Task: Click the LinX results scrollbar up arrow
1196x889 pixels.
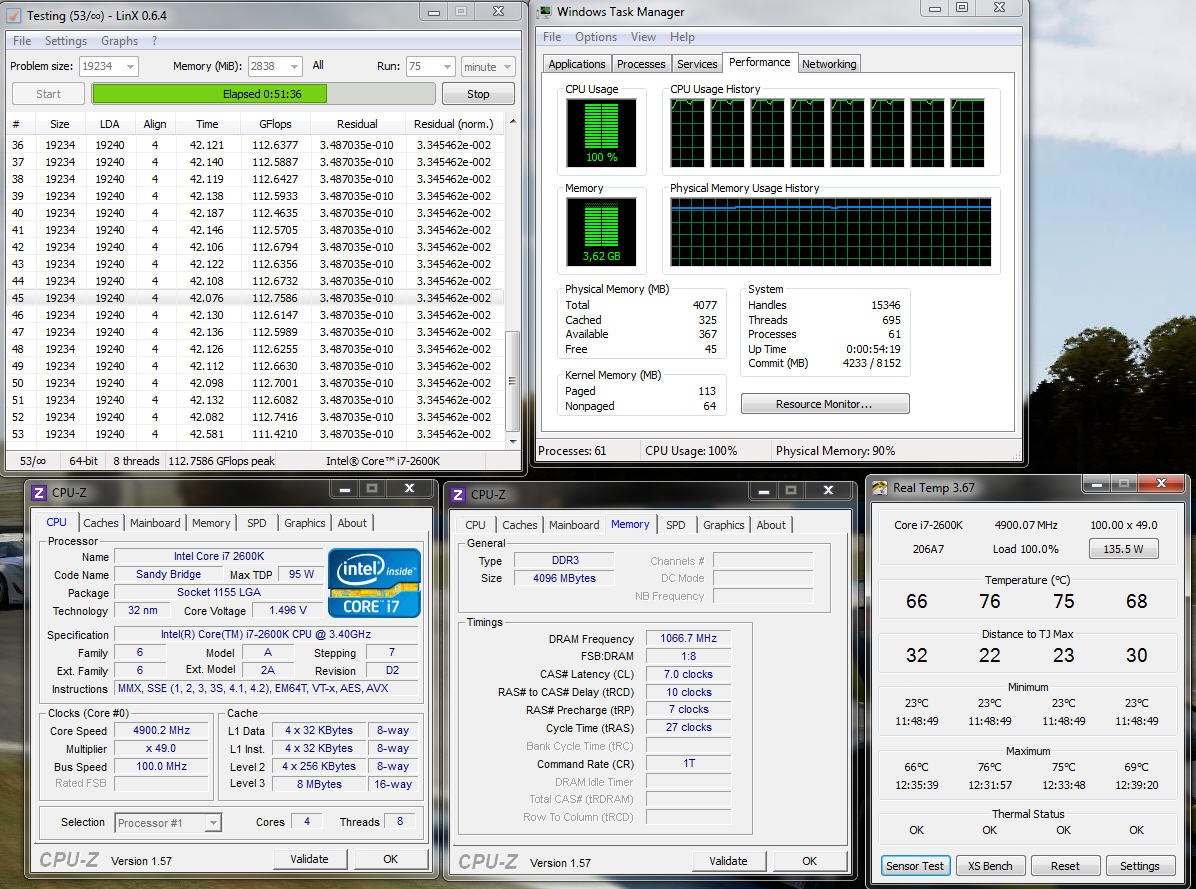Action: (x=513, y=122)
